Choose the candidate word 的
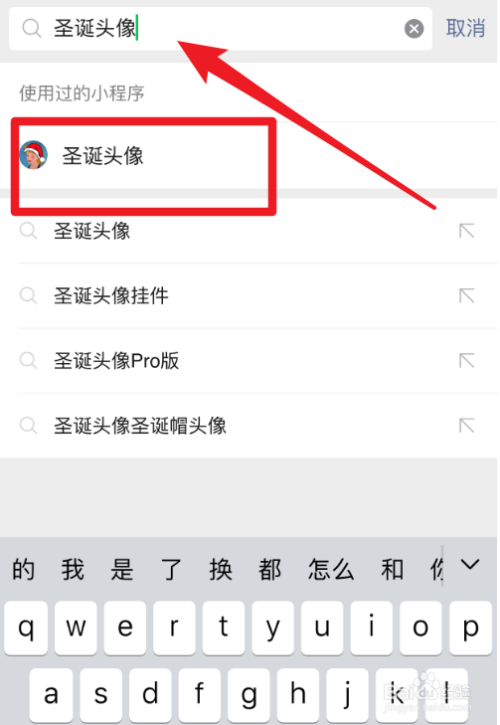The height and width of the screenshot is (725, 500). [x=24, y=569]
